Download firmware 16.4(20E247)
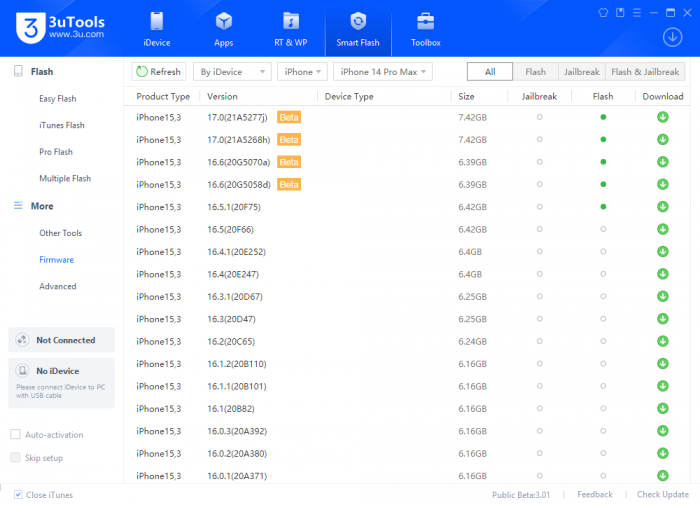700x505 pixels. click(662, 274)
